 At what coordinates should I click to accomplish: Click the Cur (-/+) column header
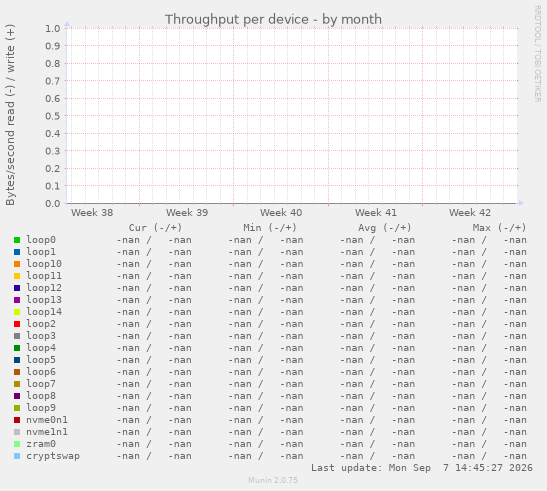[x=156, y=228]
